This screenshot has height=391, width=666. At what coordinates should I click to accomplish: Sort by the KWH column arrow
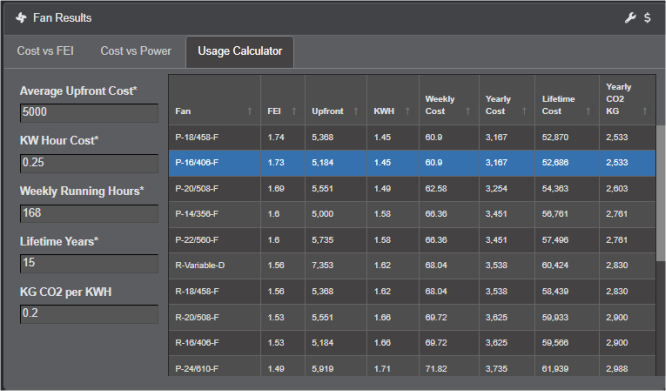[408, 111]
